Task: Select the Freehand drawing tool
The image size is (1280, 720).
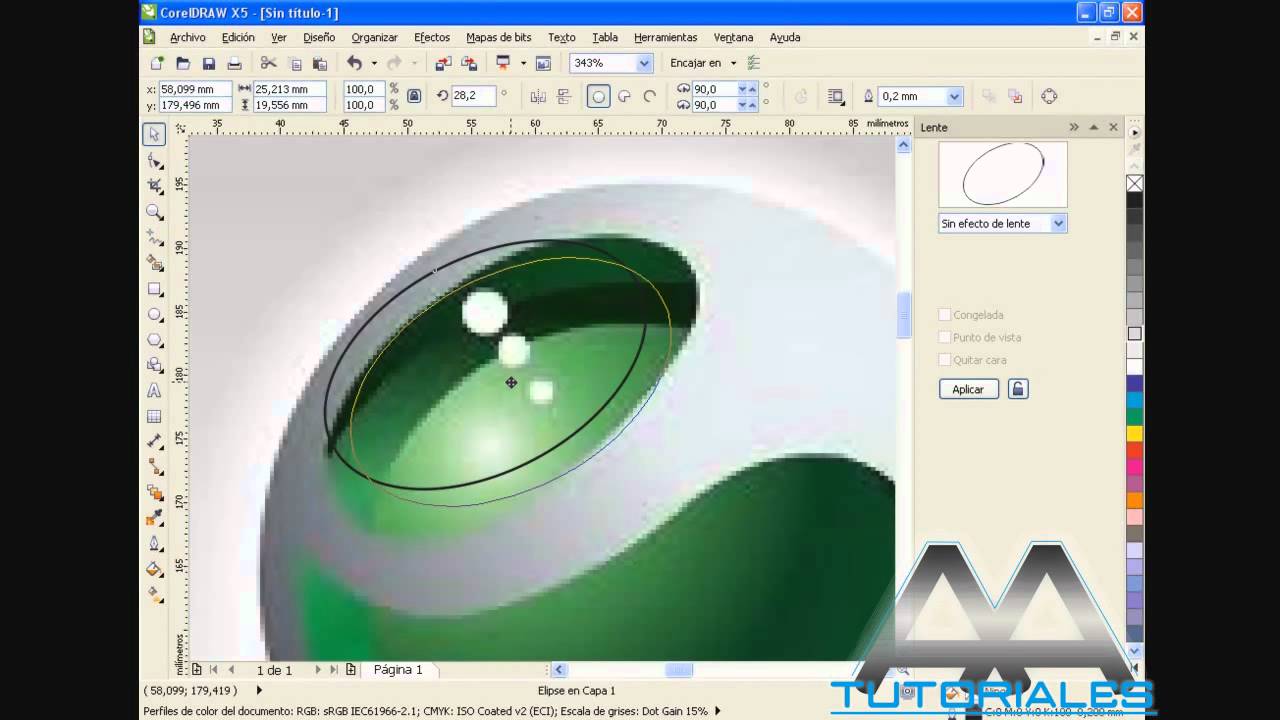Action: (154, 238)
